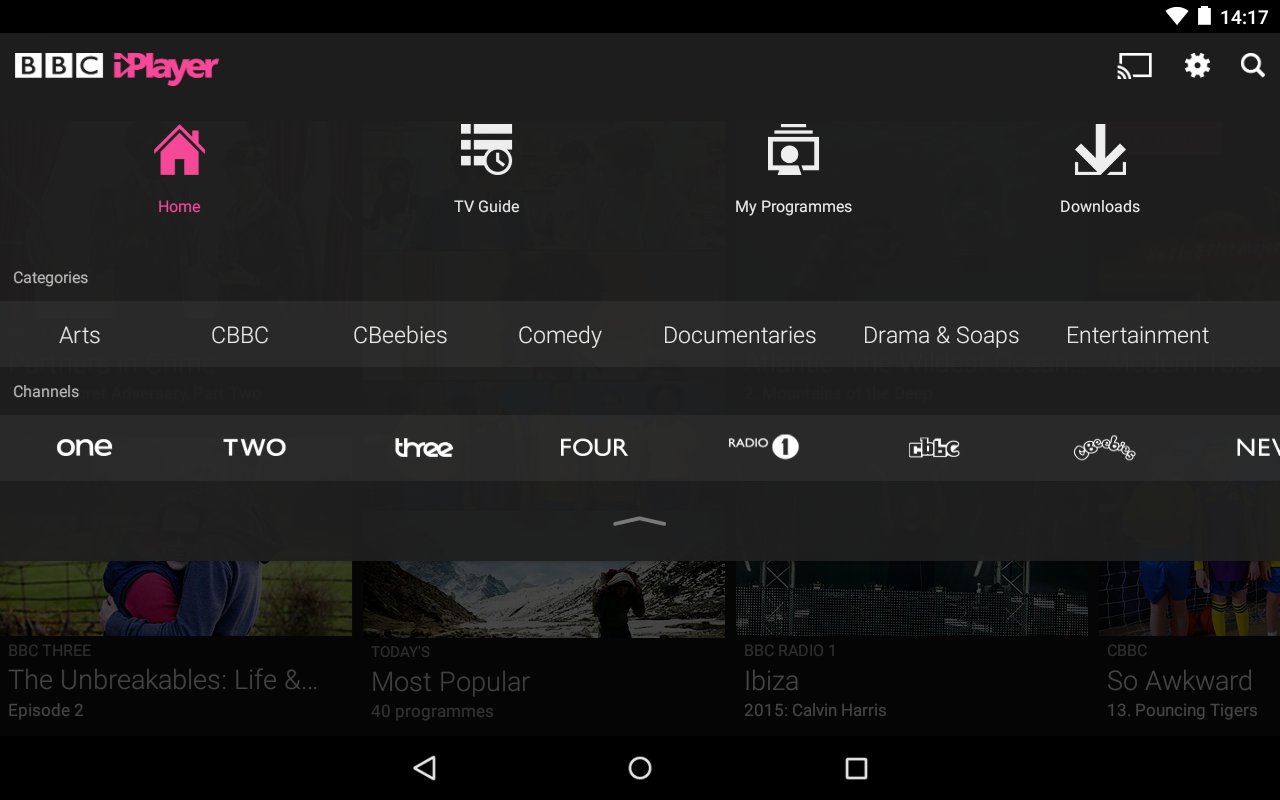The height and width of the screenshot is (800, 1280).
Task: Tap the 'Episode 2' subtitle
Action: [46, 711]
